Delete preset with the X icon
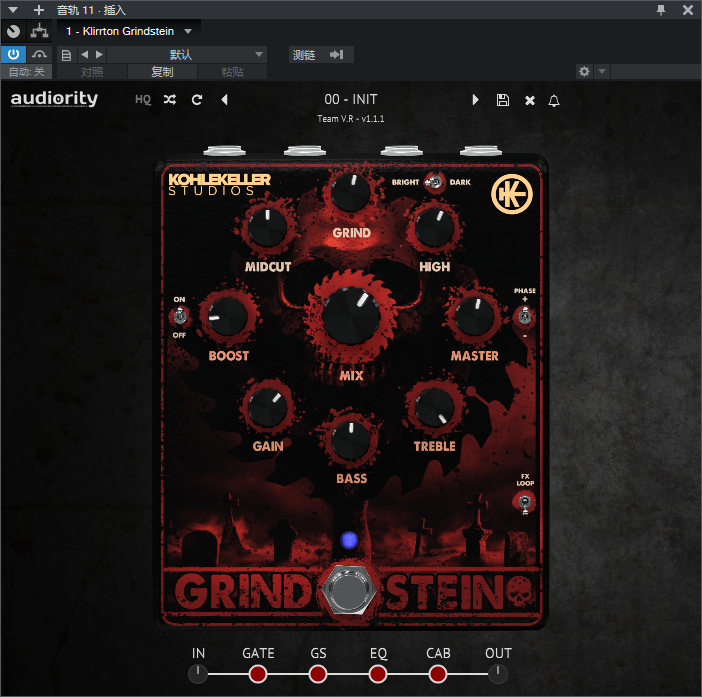702x697 pixels. pyautogui.click(x=530, y=100)
